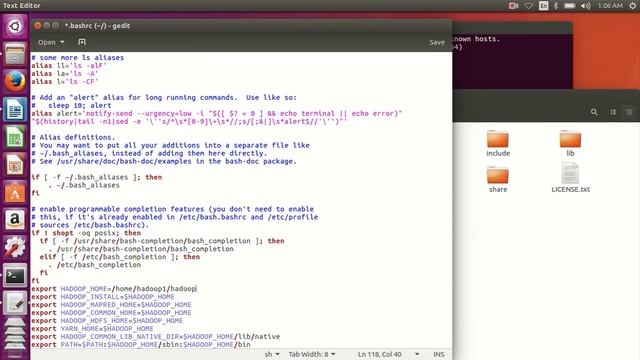Click the "alias l='ls -CF'" line
This screenshot has width=640, height=360.
point(65,82)
